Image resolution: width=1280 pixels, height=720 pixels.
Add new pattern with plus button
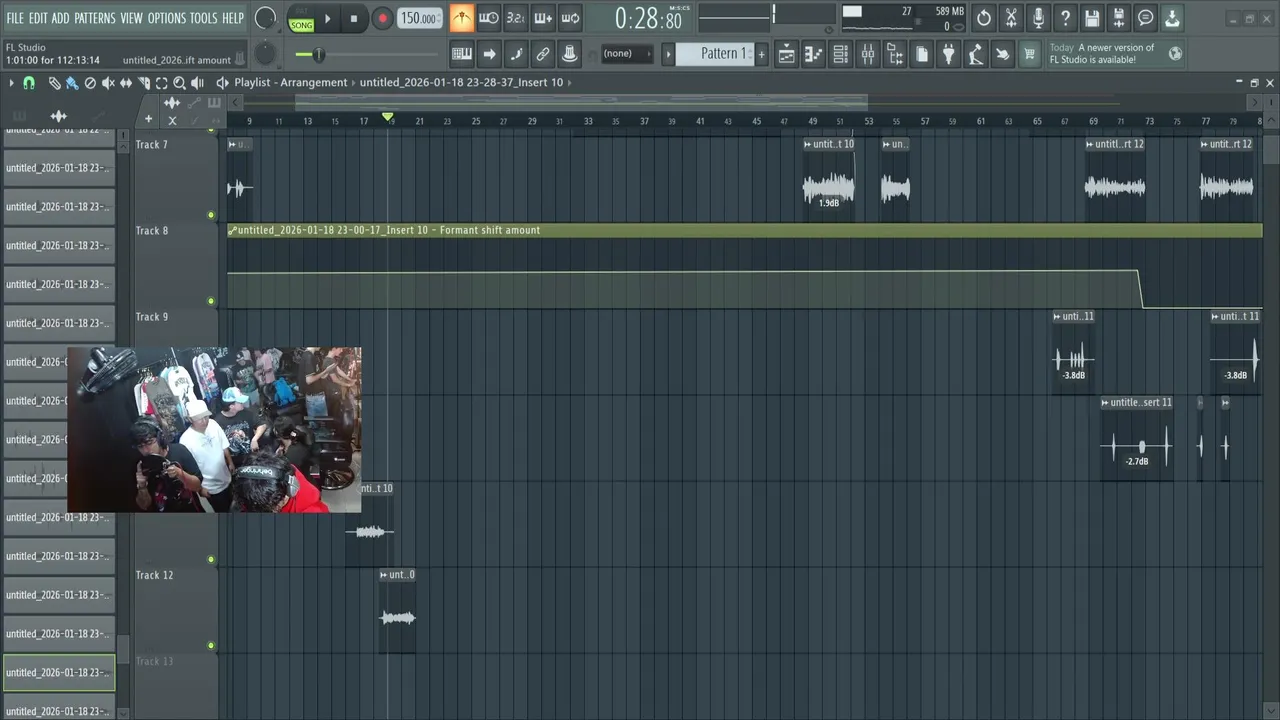point(761,54)
